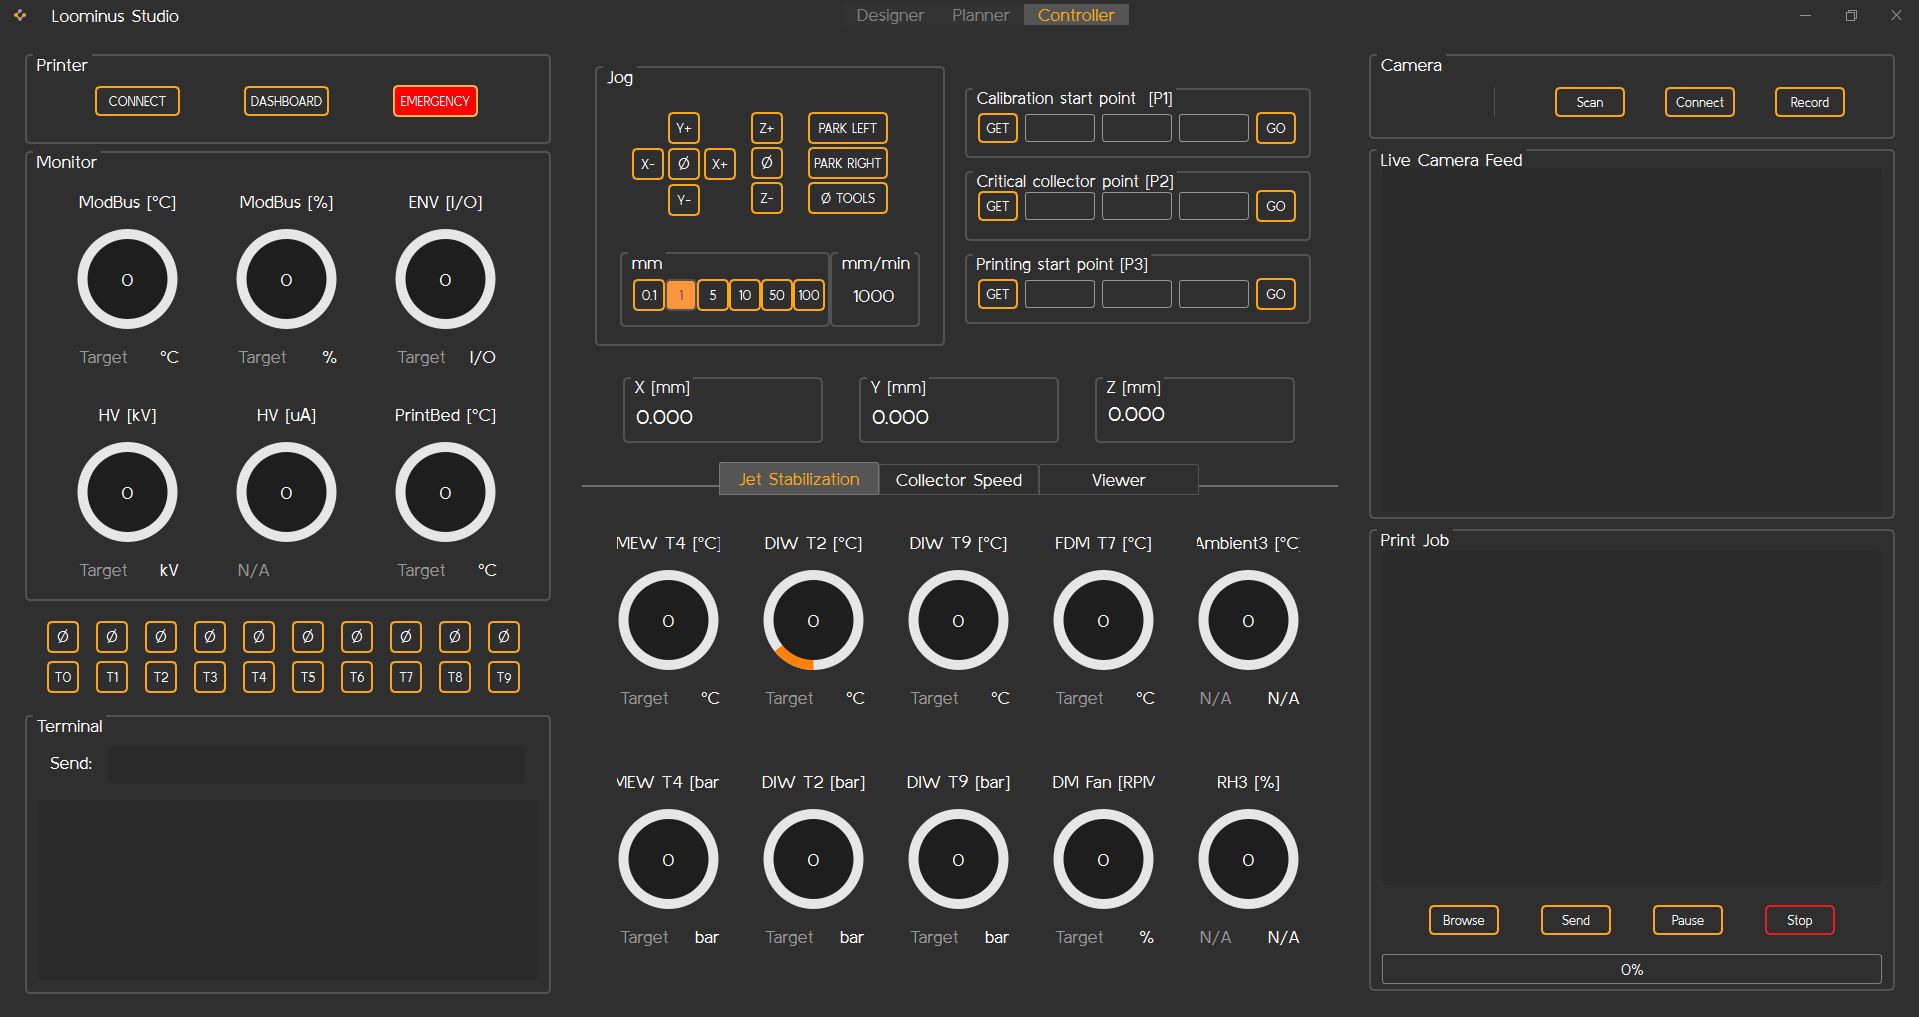The image size is (1919, 1017).
Task: Set jog step to 100 mm
Action: (x=809, y=295)
